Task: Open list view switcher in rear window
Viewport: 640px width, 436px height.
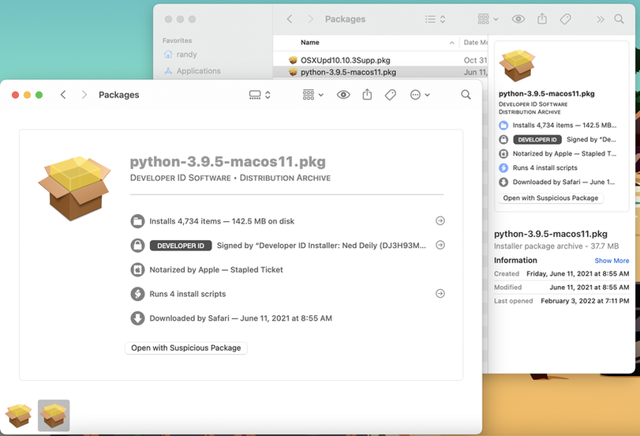Action: pyautogui.click(x=435, y=19)
